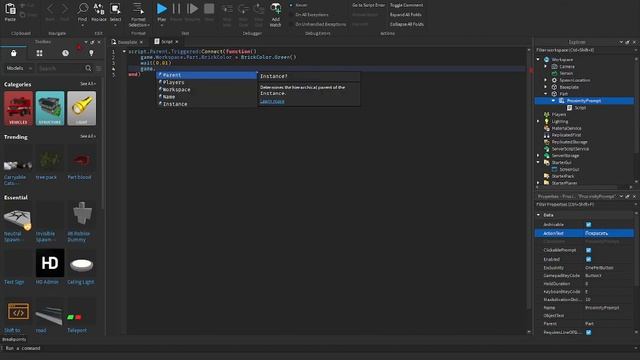Image resolution: width=640 pixels, height=360 pixels.
Task: Collapse the Part tree node
Action: [x=546, y=94]
